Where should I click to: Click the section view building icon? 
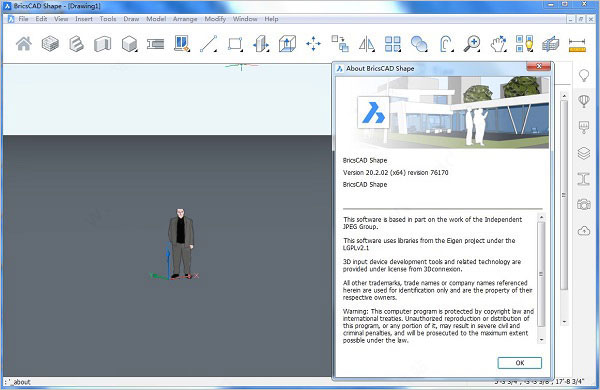coord(550,44)
